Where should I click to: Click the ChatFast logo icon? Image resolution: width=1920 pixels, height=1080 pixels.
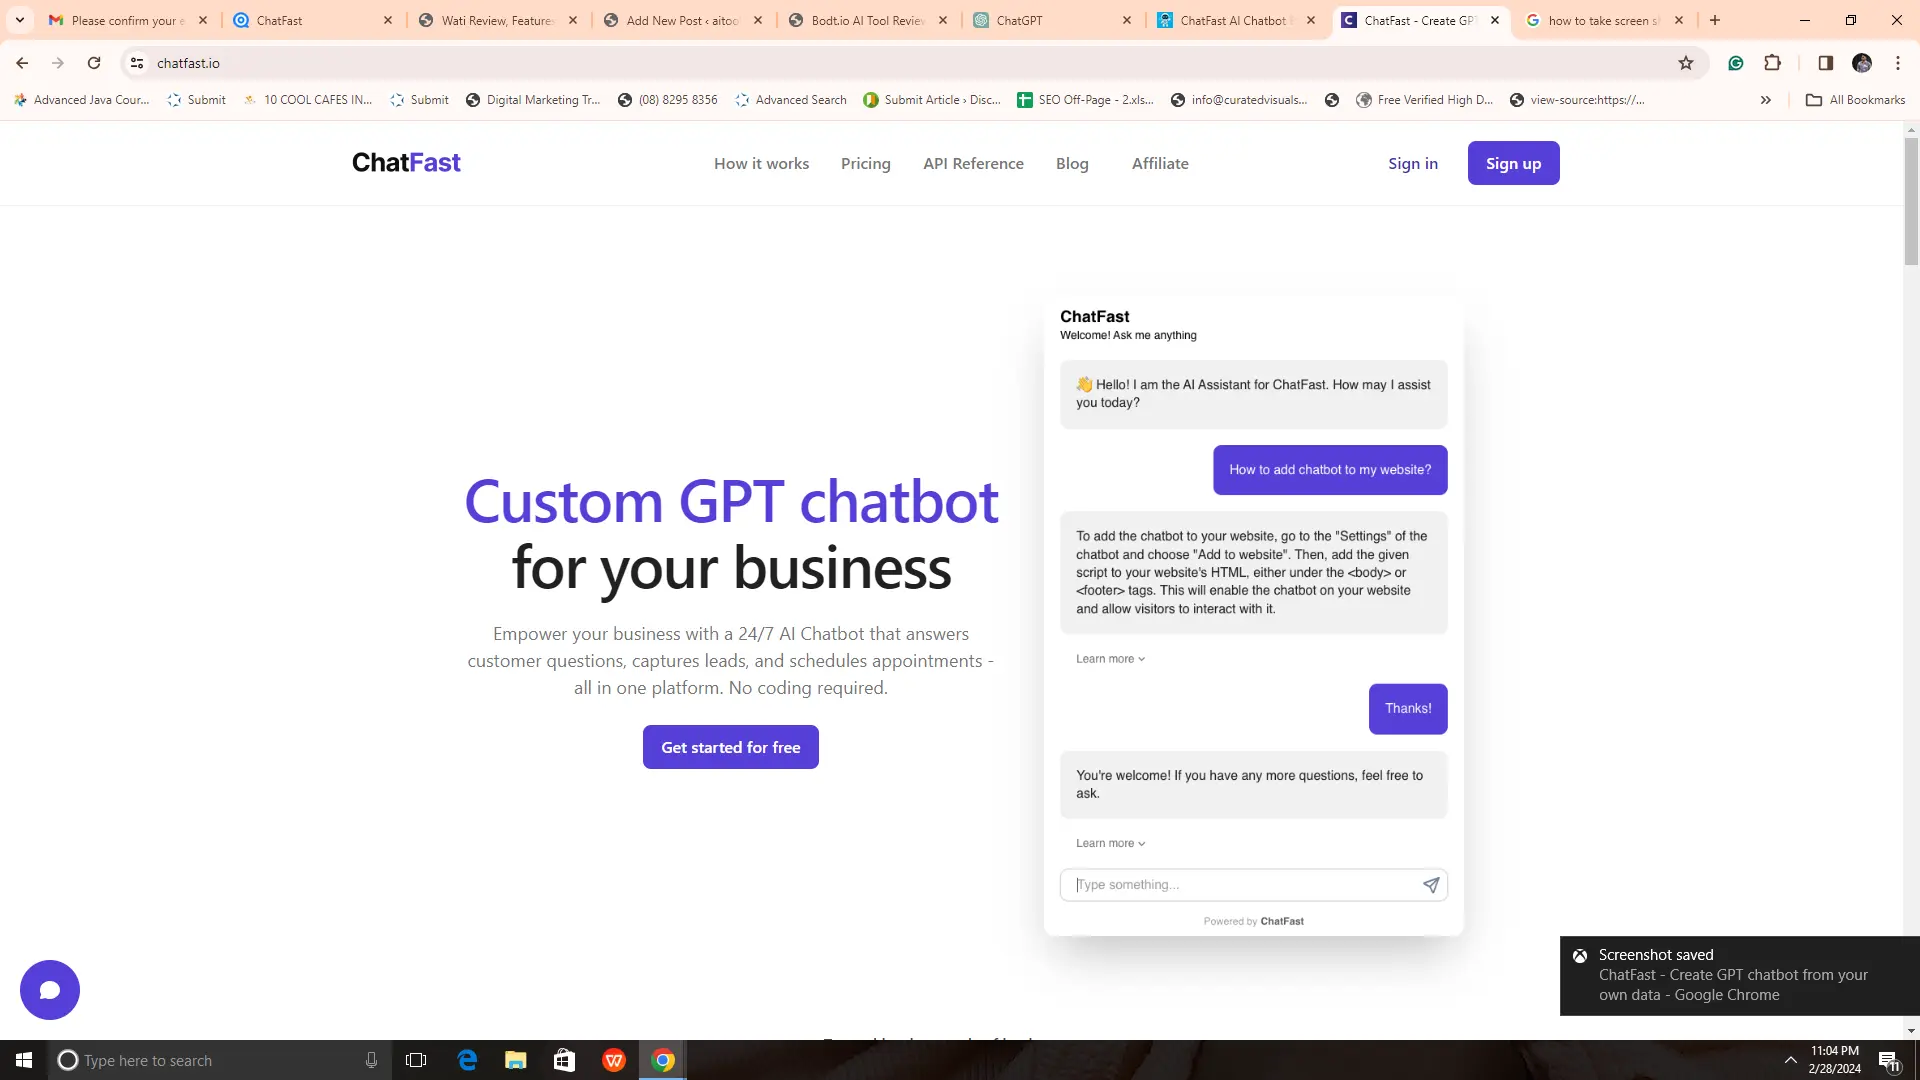pos(406,162)
